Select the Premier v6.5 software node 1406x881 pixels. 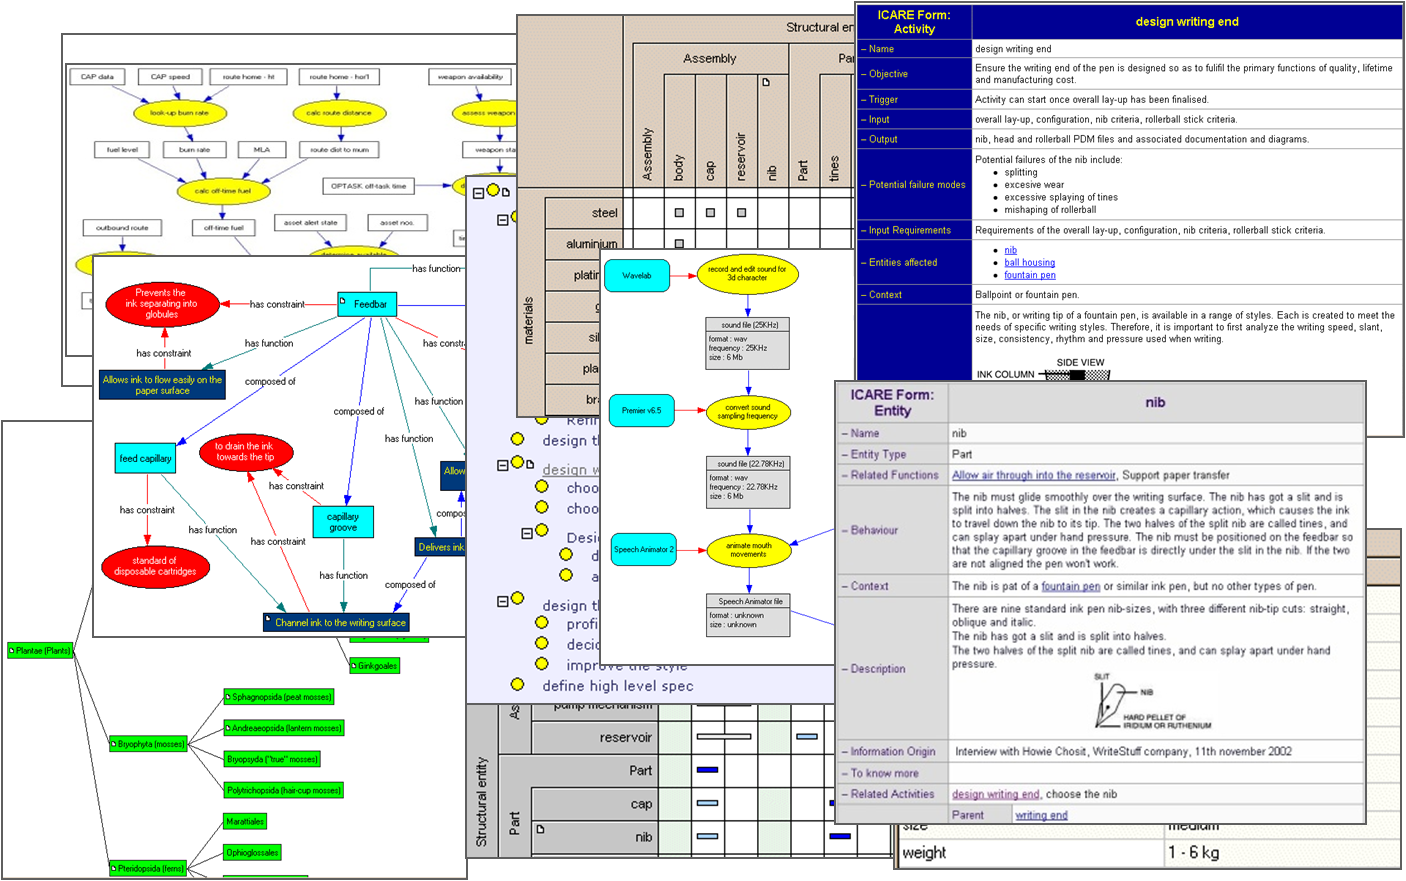click(x=641, y=410)
